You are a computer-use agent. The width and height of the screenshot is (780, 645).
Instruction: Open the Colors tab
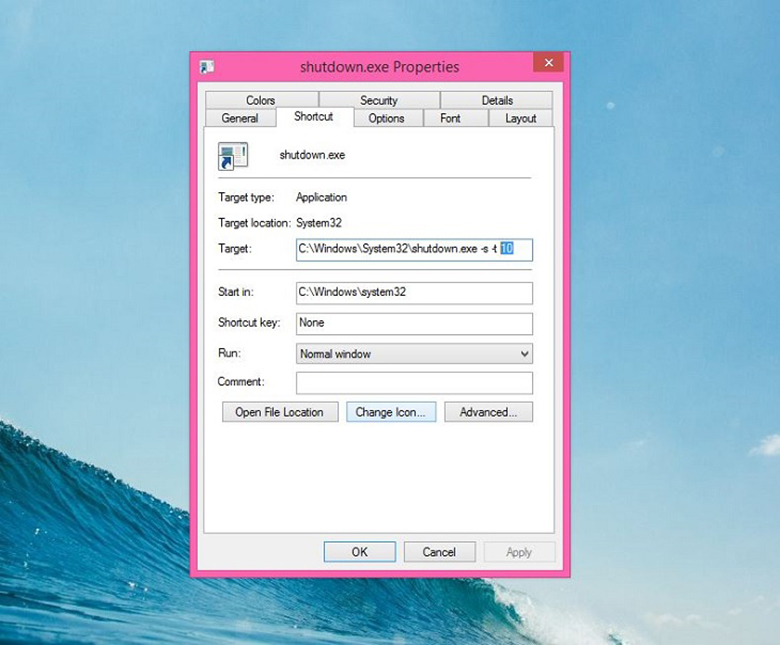(x=260, y=100)
